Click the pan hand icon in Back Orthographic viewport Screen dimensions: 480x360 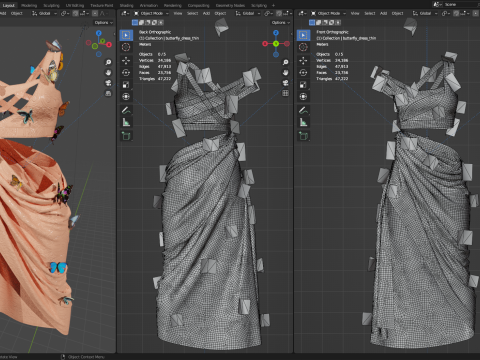[285, 73]
